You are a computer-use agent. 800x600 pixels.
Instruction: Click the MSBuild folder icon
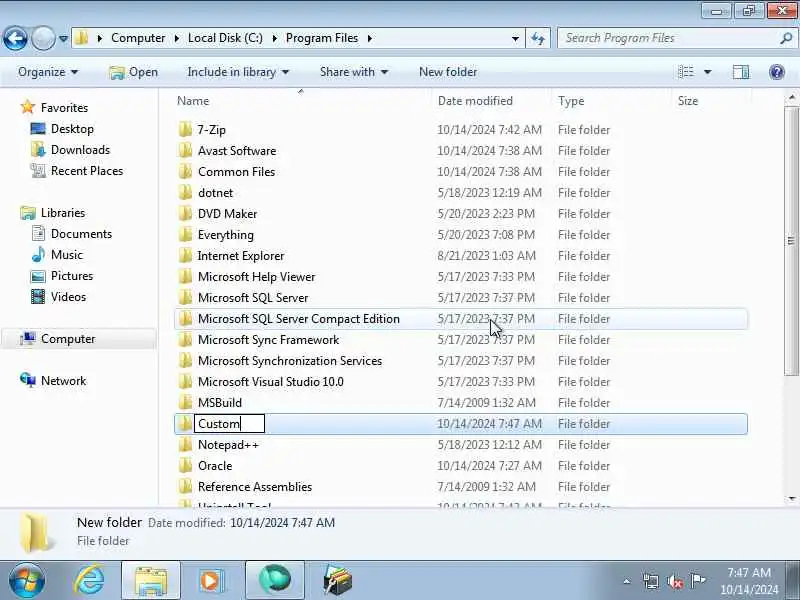click(x=185, y=403)
